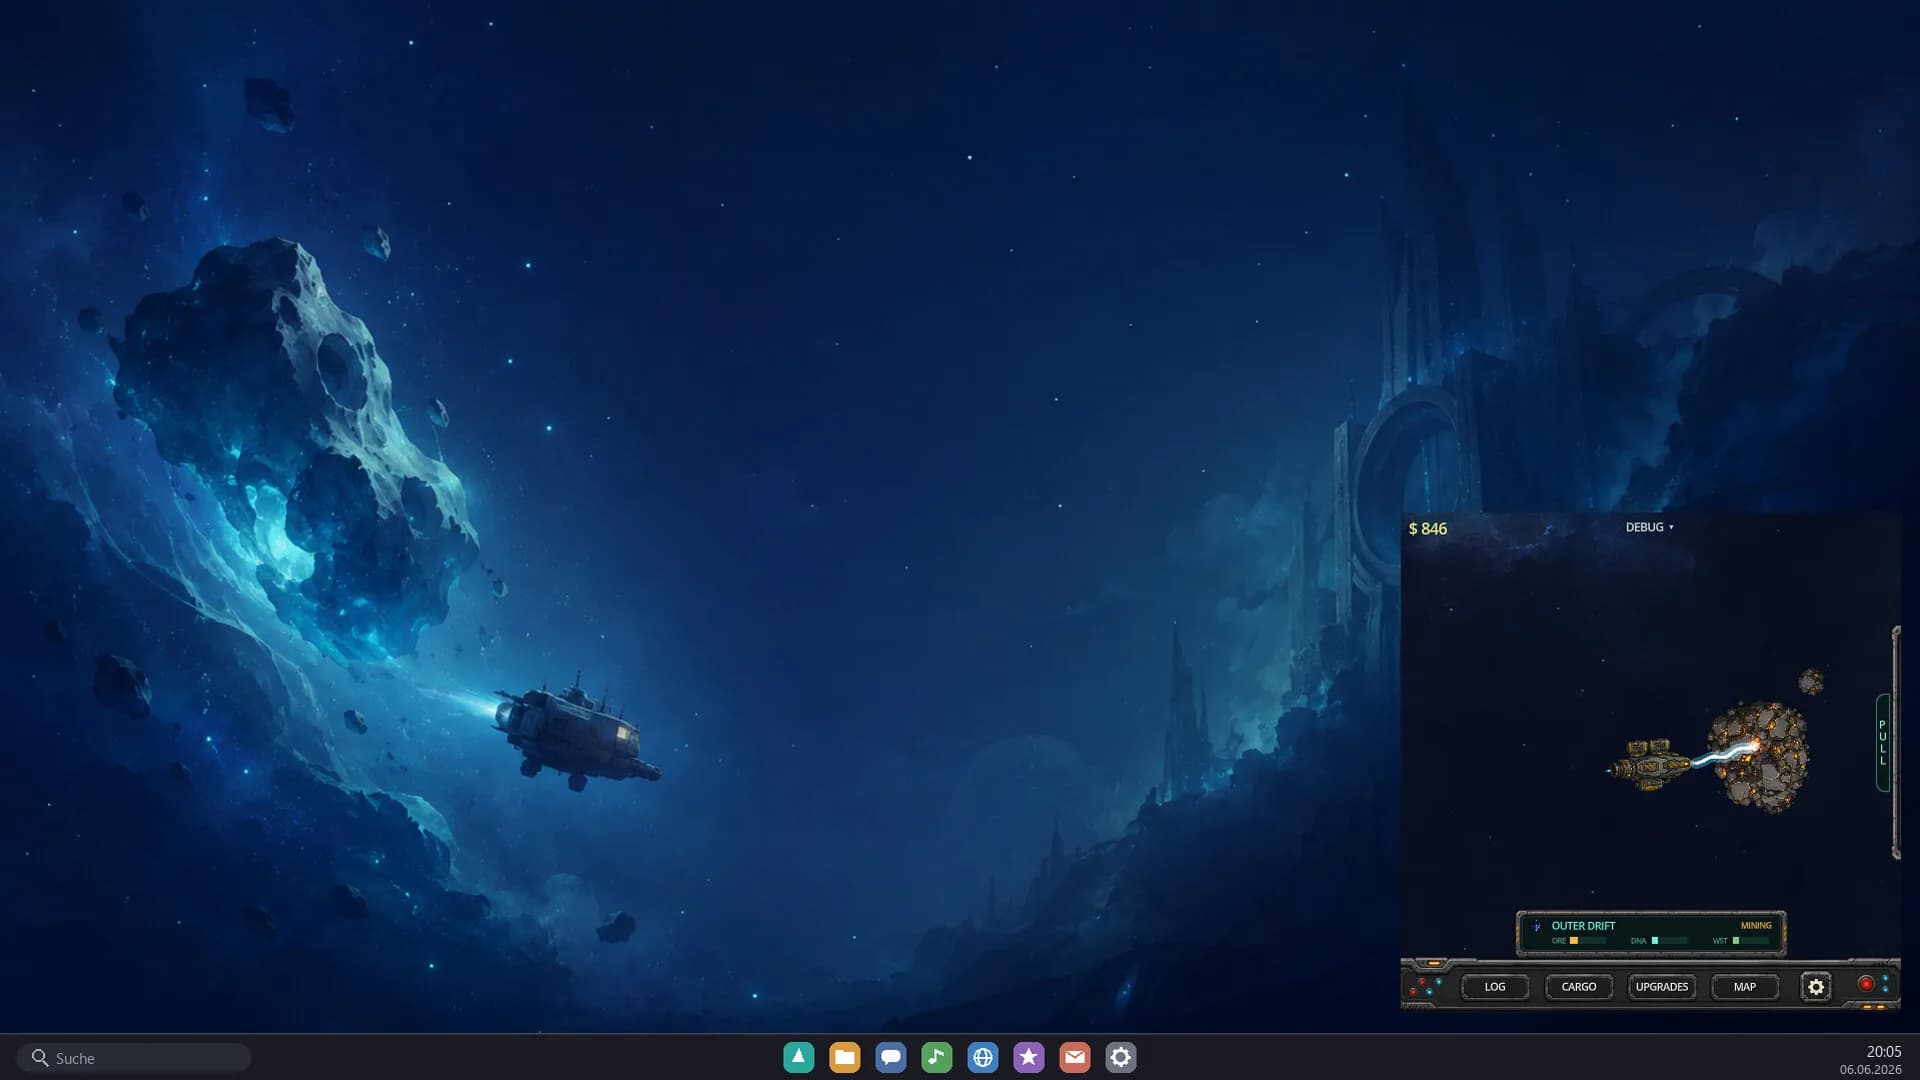
Task: Open the green music note app
Action: (x=936, y=1057)
